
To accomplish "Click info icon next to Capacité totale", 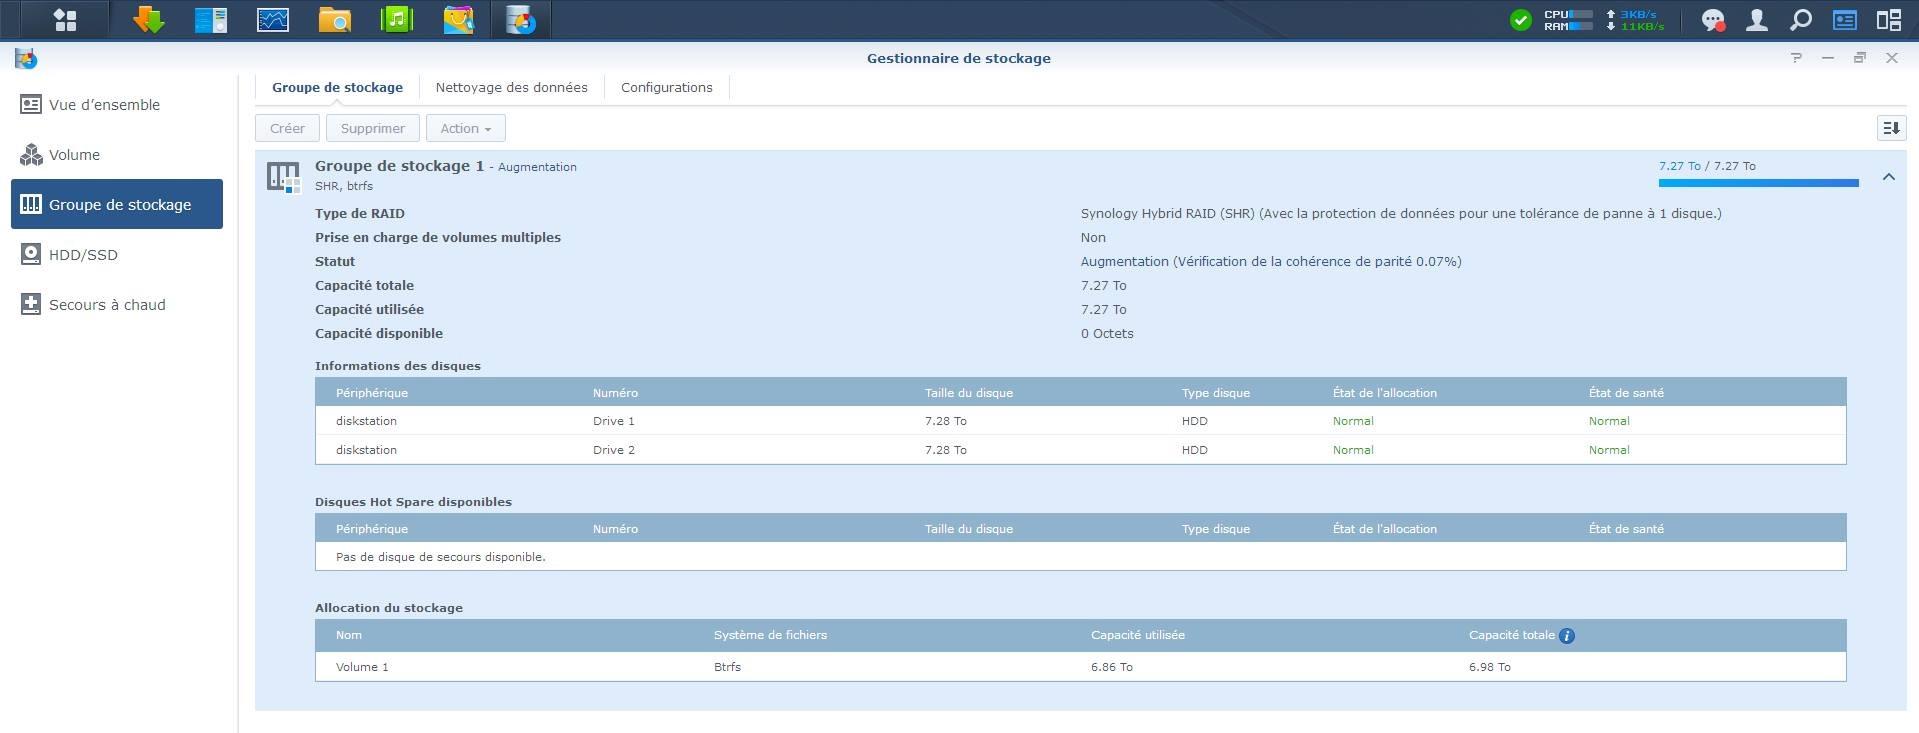I will 1567,636.
